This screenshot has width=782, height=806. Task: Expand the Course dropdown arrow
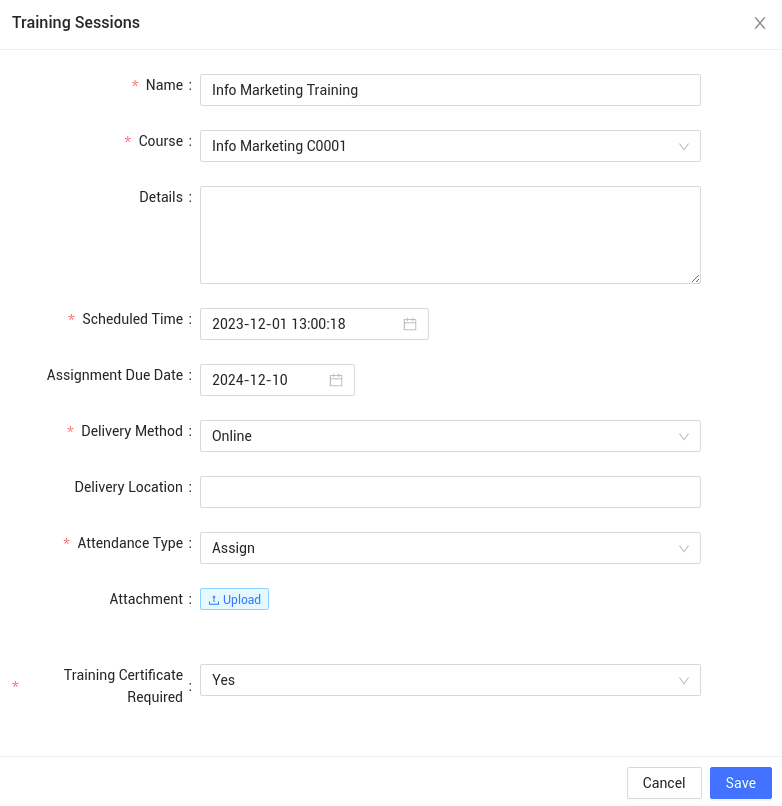tap(683, 146)
